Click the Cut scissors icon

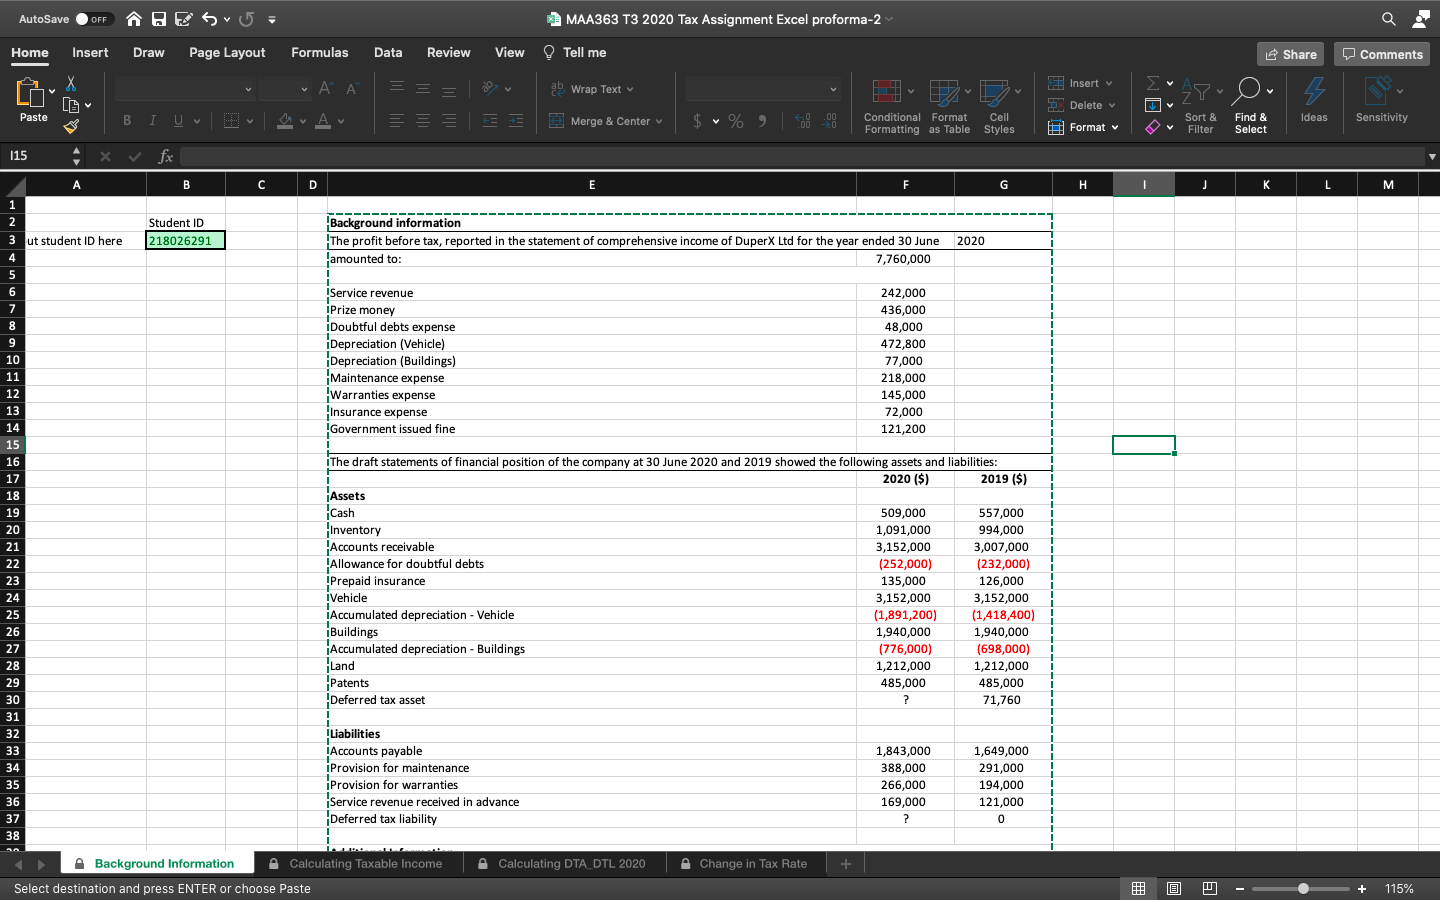point(71,83)
